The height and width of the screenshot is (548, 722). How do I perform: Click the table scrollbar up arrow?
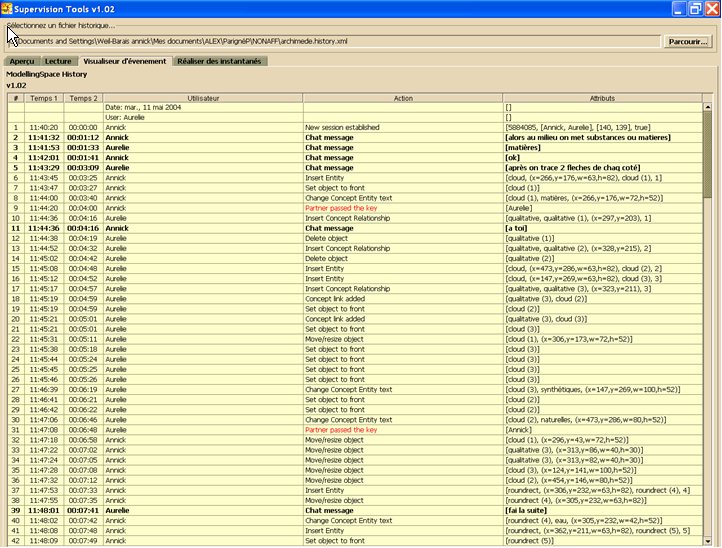pyautogui.click(x=708, y=107)
